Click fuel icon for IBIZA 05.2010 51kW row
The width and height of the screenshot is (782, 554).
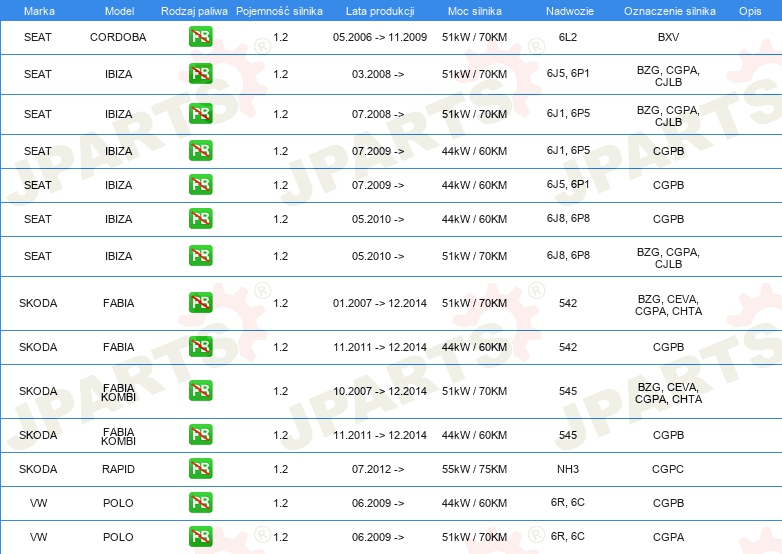pyautogui.click(x=200, y=255)
